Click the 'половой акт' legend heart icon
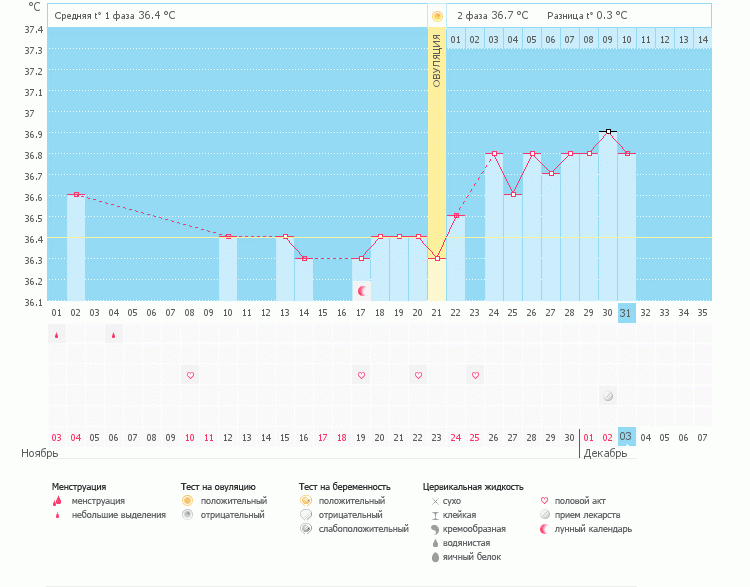 544,501
